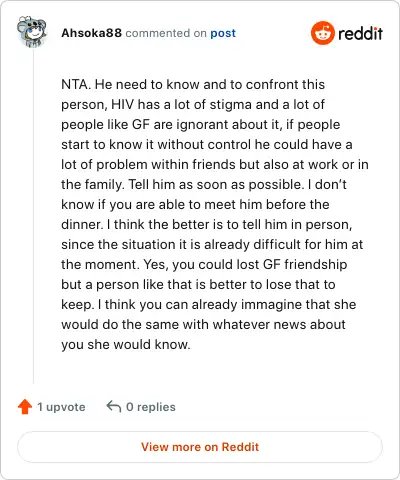Open Ahsoka88's avatar image

point(32,32)
